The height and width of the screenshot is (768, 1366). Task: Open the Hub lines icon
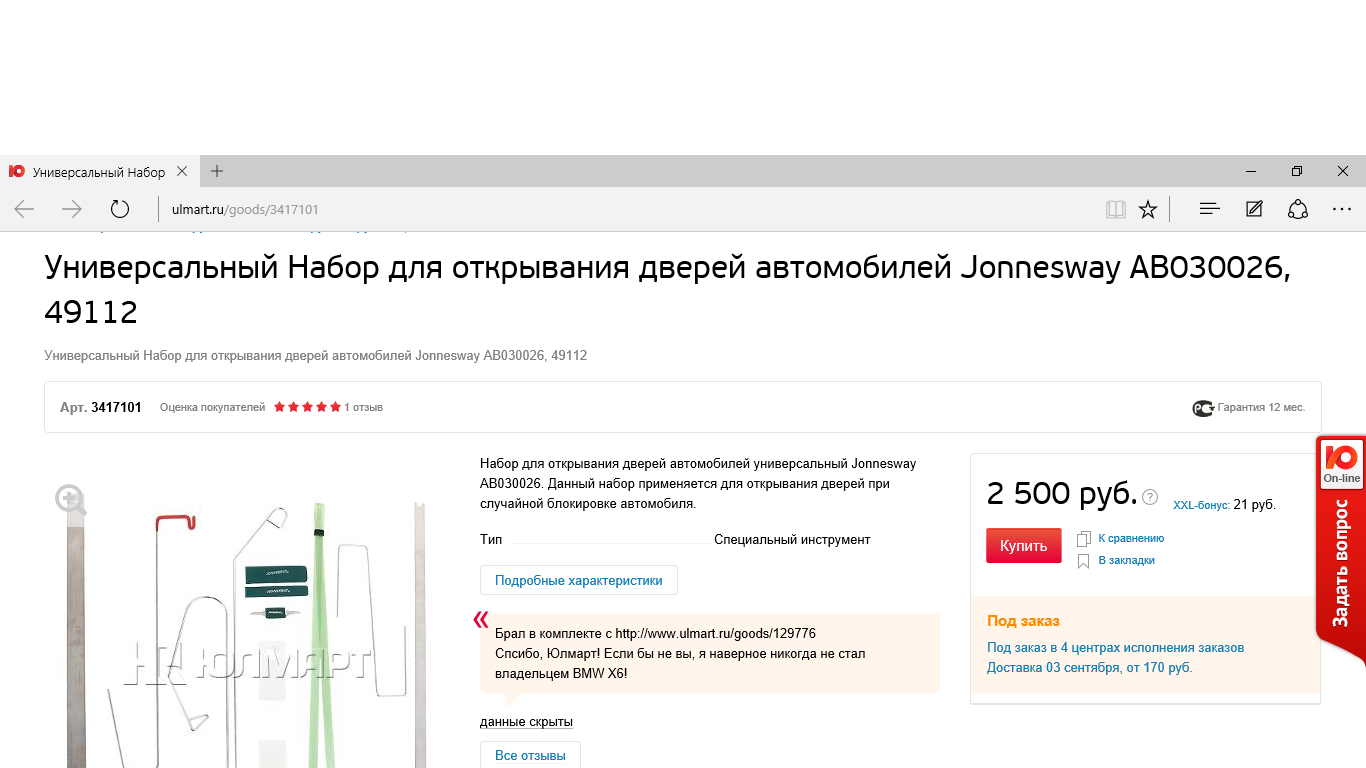point(1209,209)
